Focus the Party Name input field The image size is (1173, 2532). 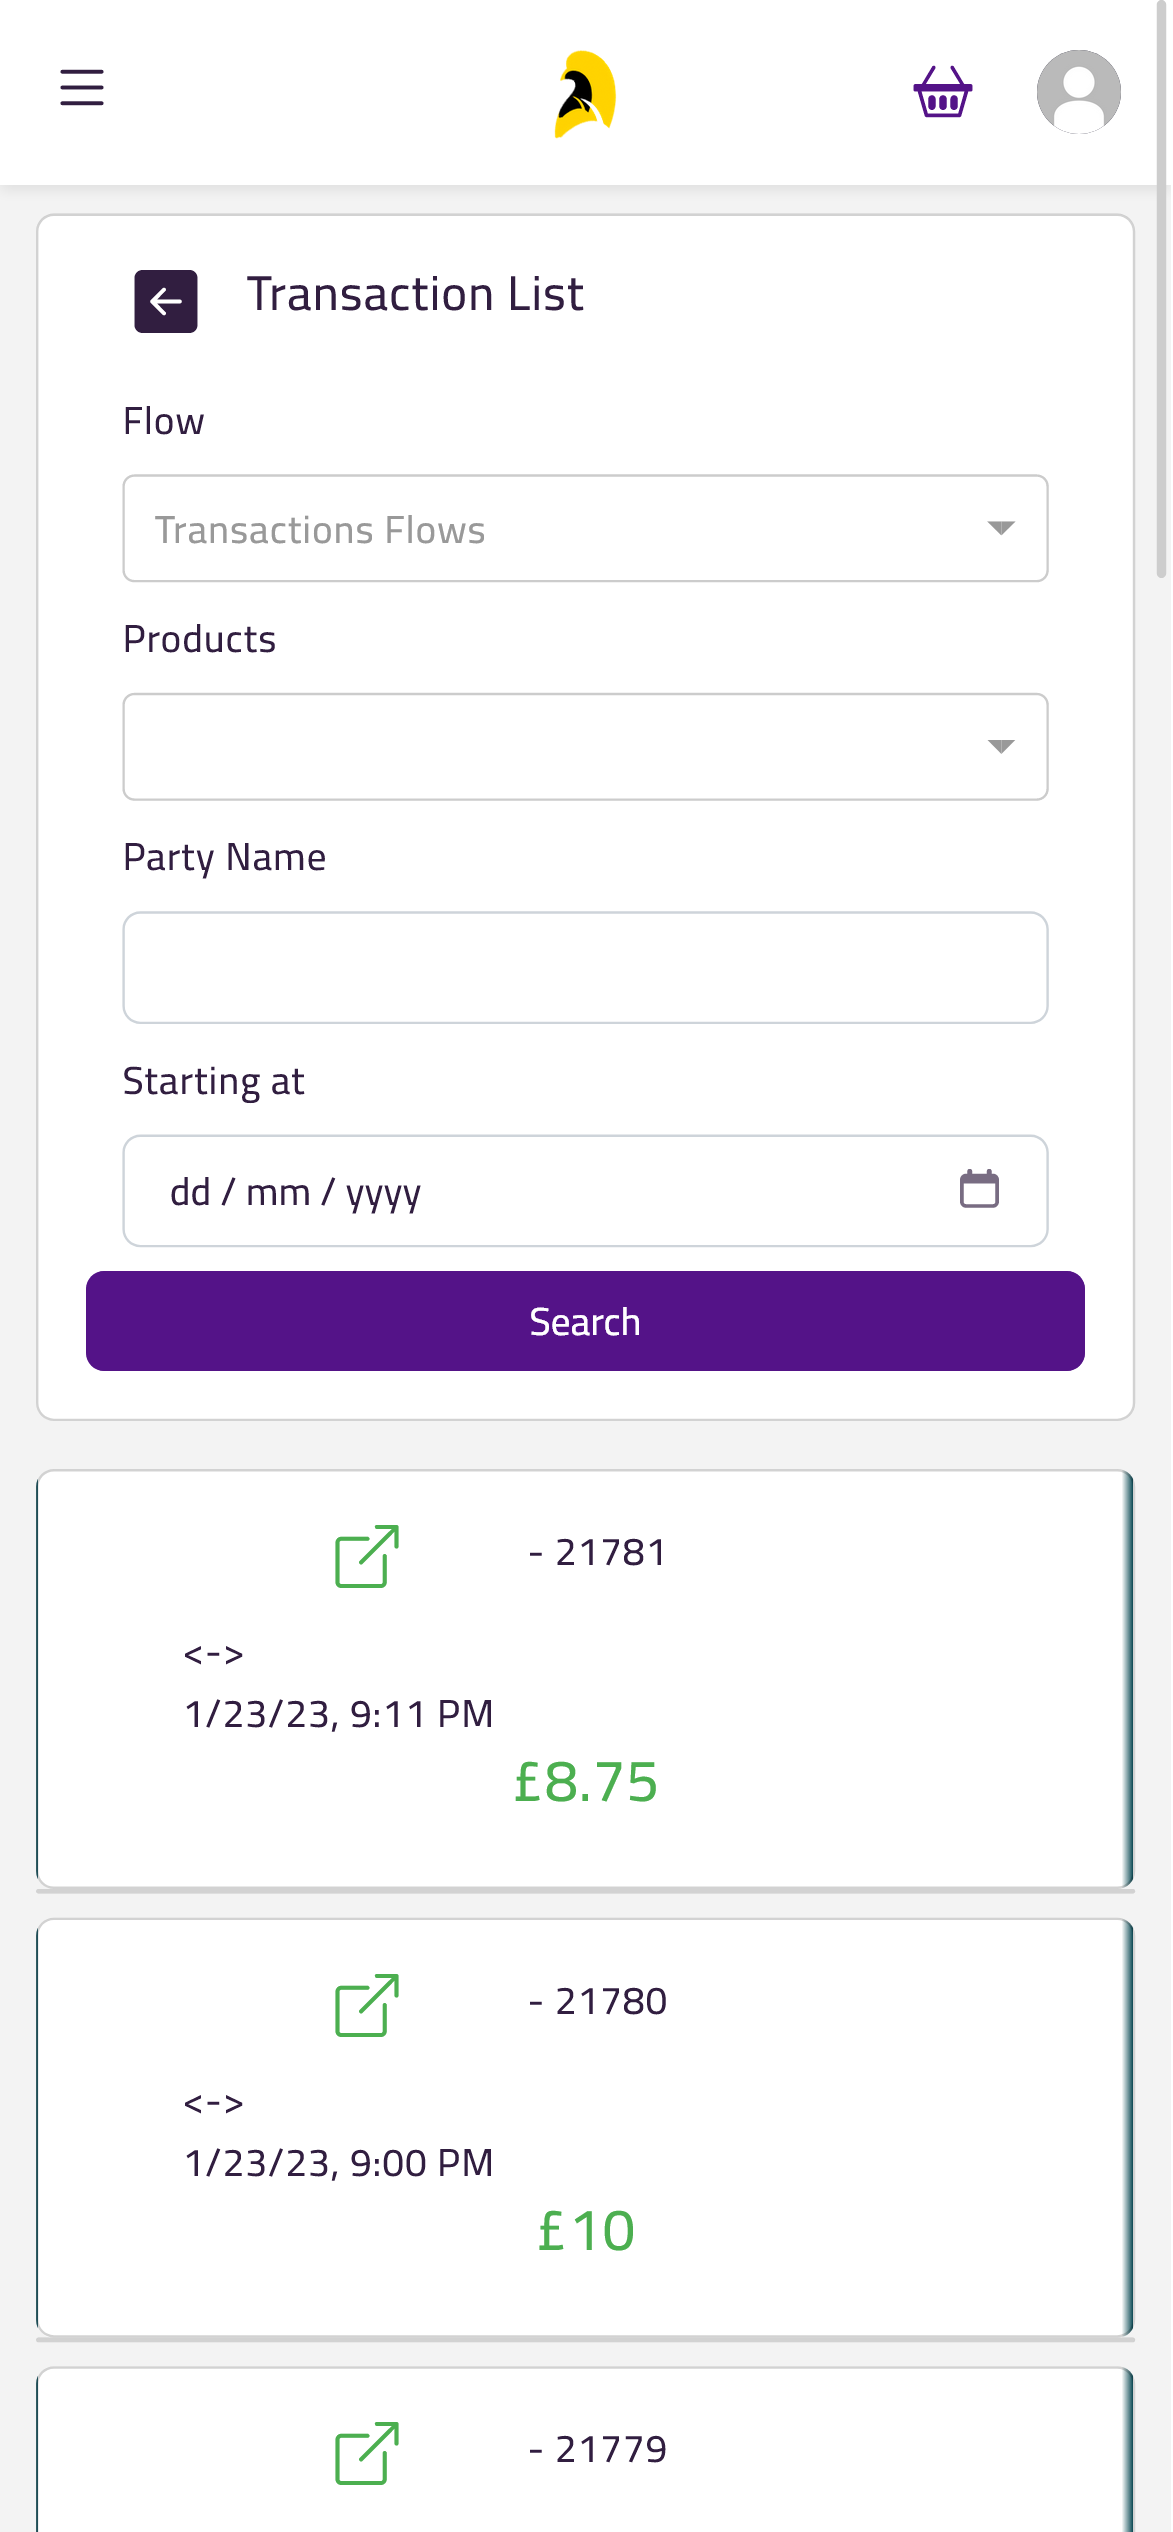point(585,967)
